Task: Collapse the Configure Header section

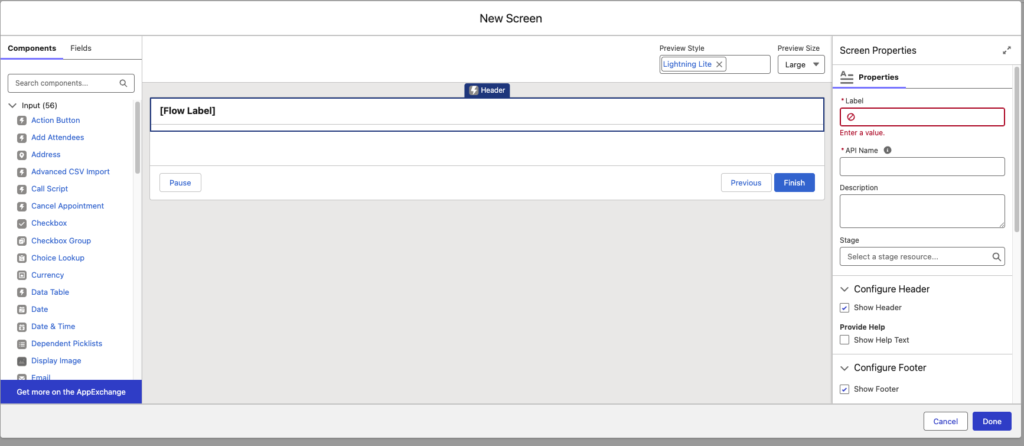Action: (844, 289)
